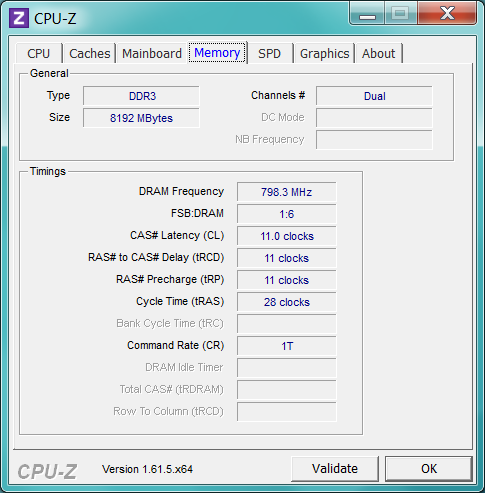
Task: Show the About tab
Action: 379,53
